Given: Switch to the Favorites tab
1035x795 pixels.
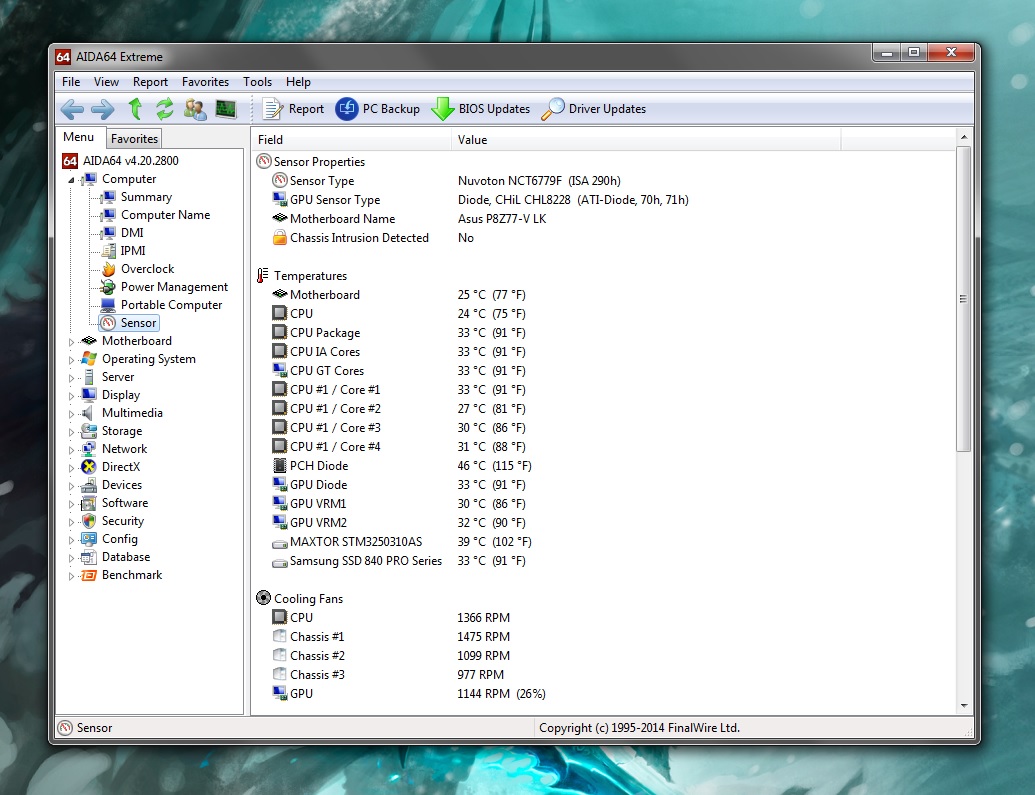Looking at the screenshot, I should point(134,139).
